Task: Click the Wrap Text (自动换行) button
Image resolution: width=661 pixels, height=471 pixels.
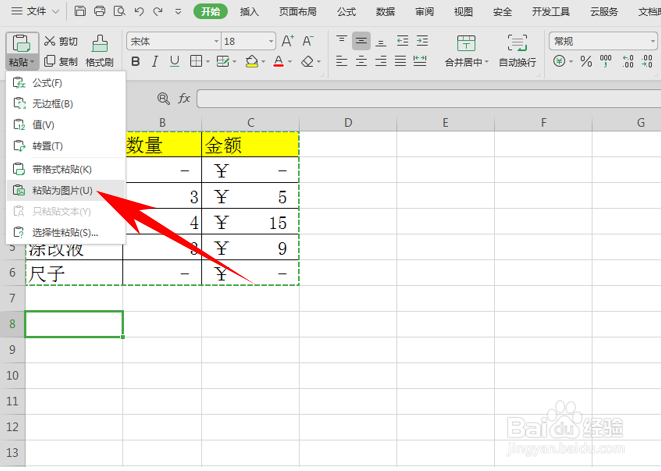Action: 517,51
